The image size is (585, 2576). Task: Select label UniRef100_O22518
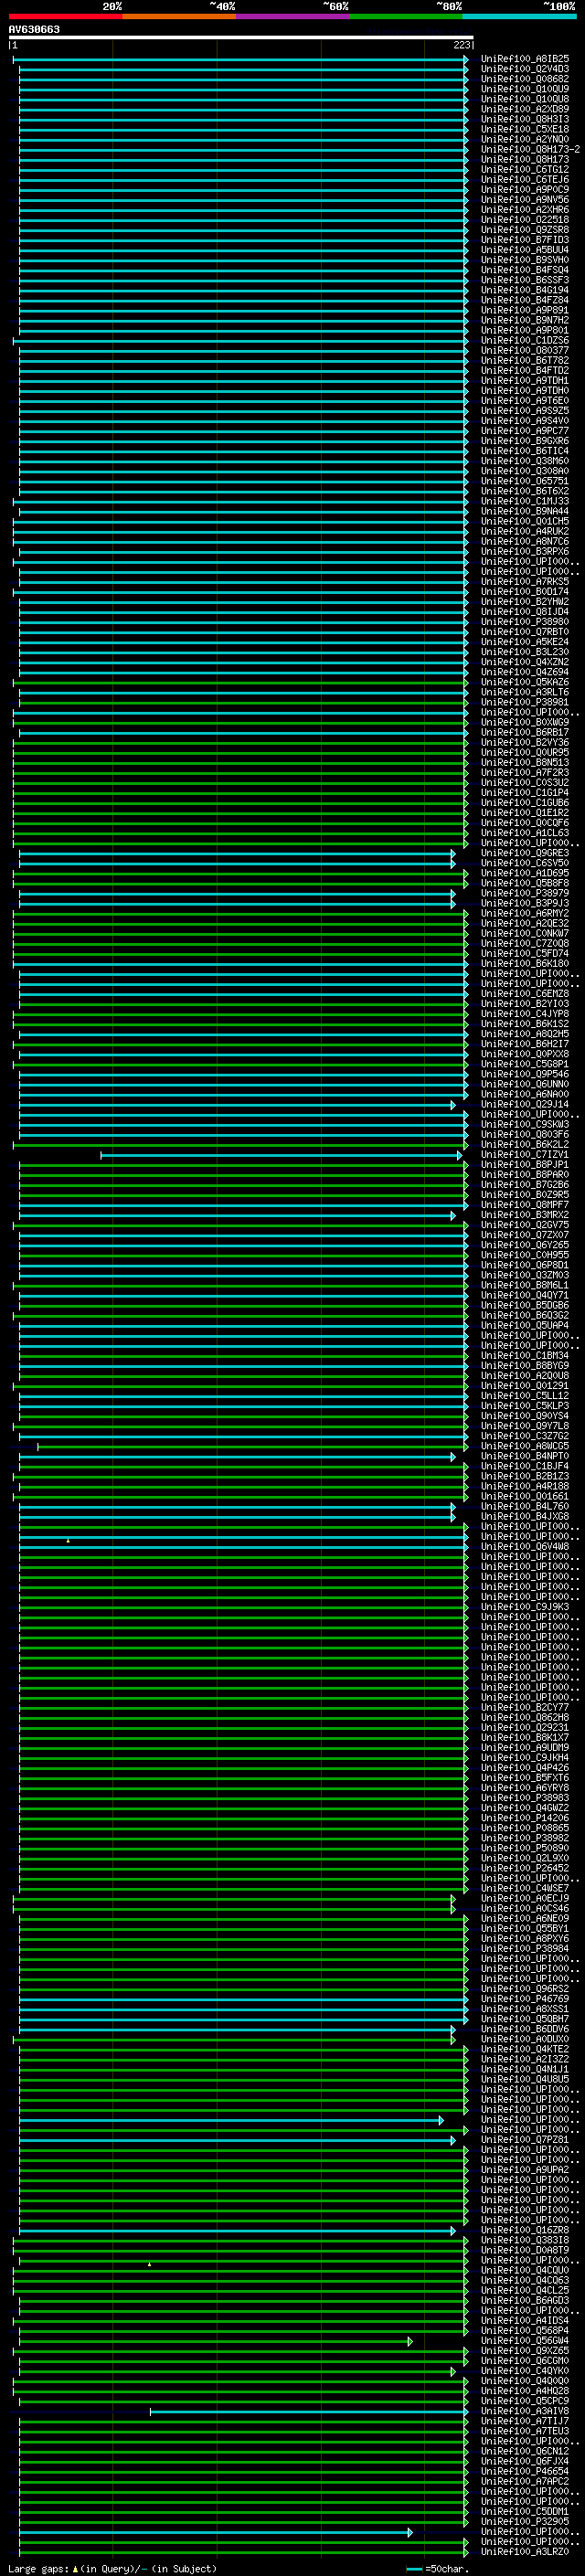(525, 220)
